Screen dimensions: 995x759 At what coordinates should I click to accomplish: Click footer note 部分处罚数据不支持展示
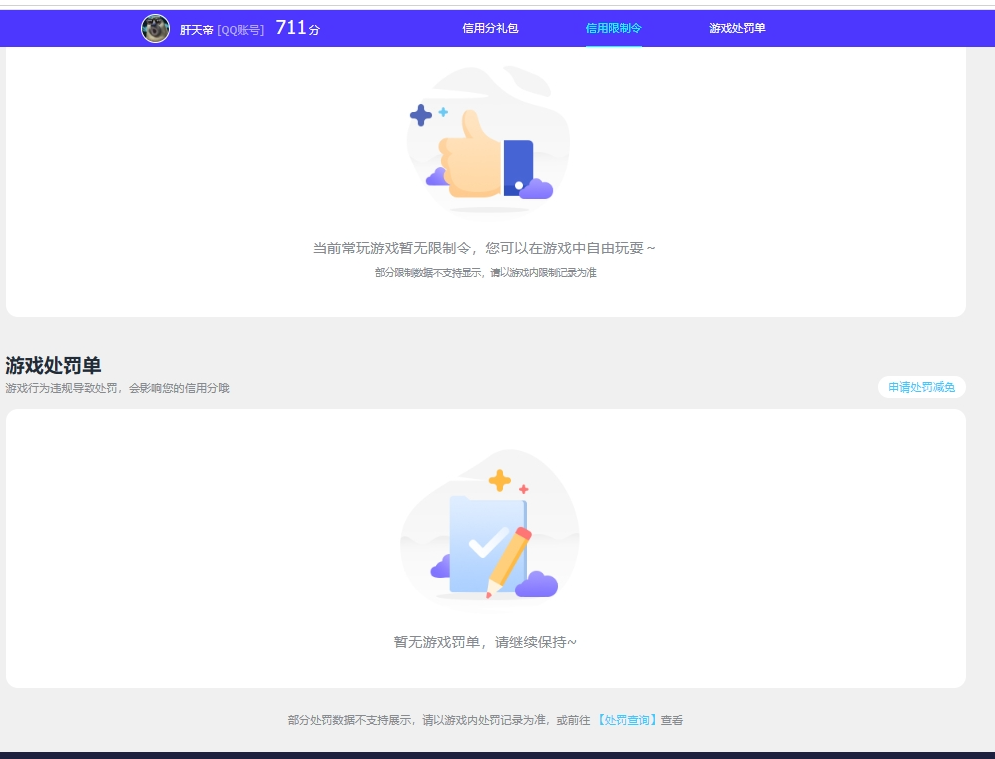tap(350, 720)
